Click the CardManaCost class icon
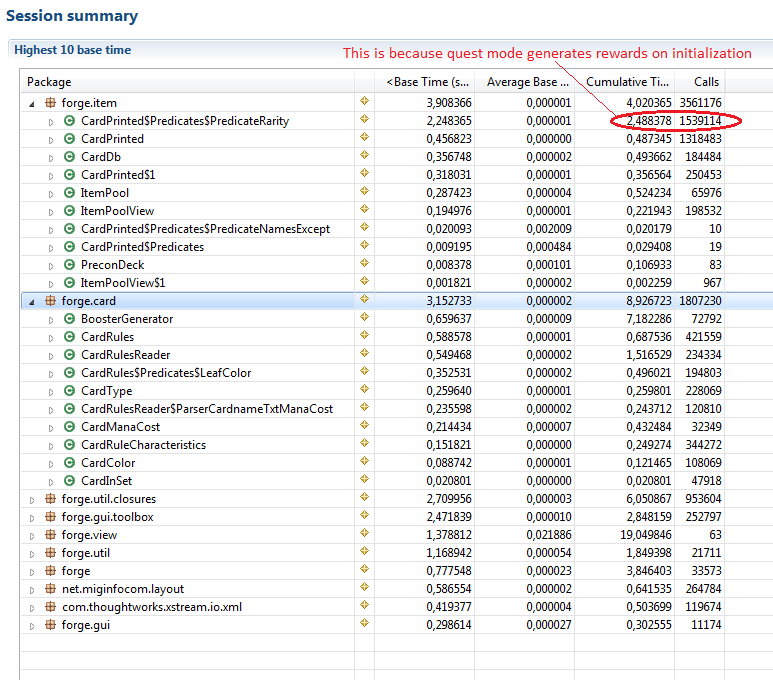This screenshot has width=773, height=680. coord(69,427)
